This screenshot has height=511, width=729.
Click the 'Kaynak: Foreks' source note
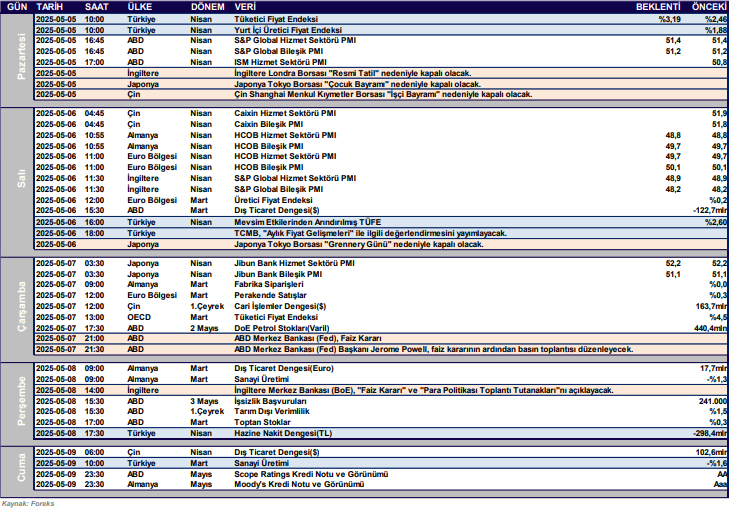[28, 504]
